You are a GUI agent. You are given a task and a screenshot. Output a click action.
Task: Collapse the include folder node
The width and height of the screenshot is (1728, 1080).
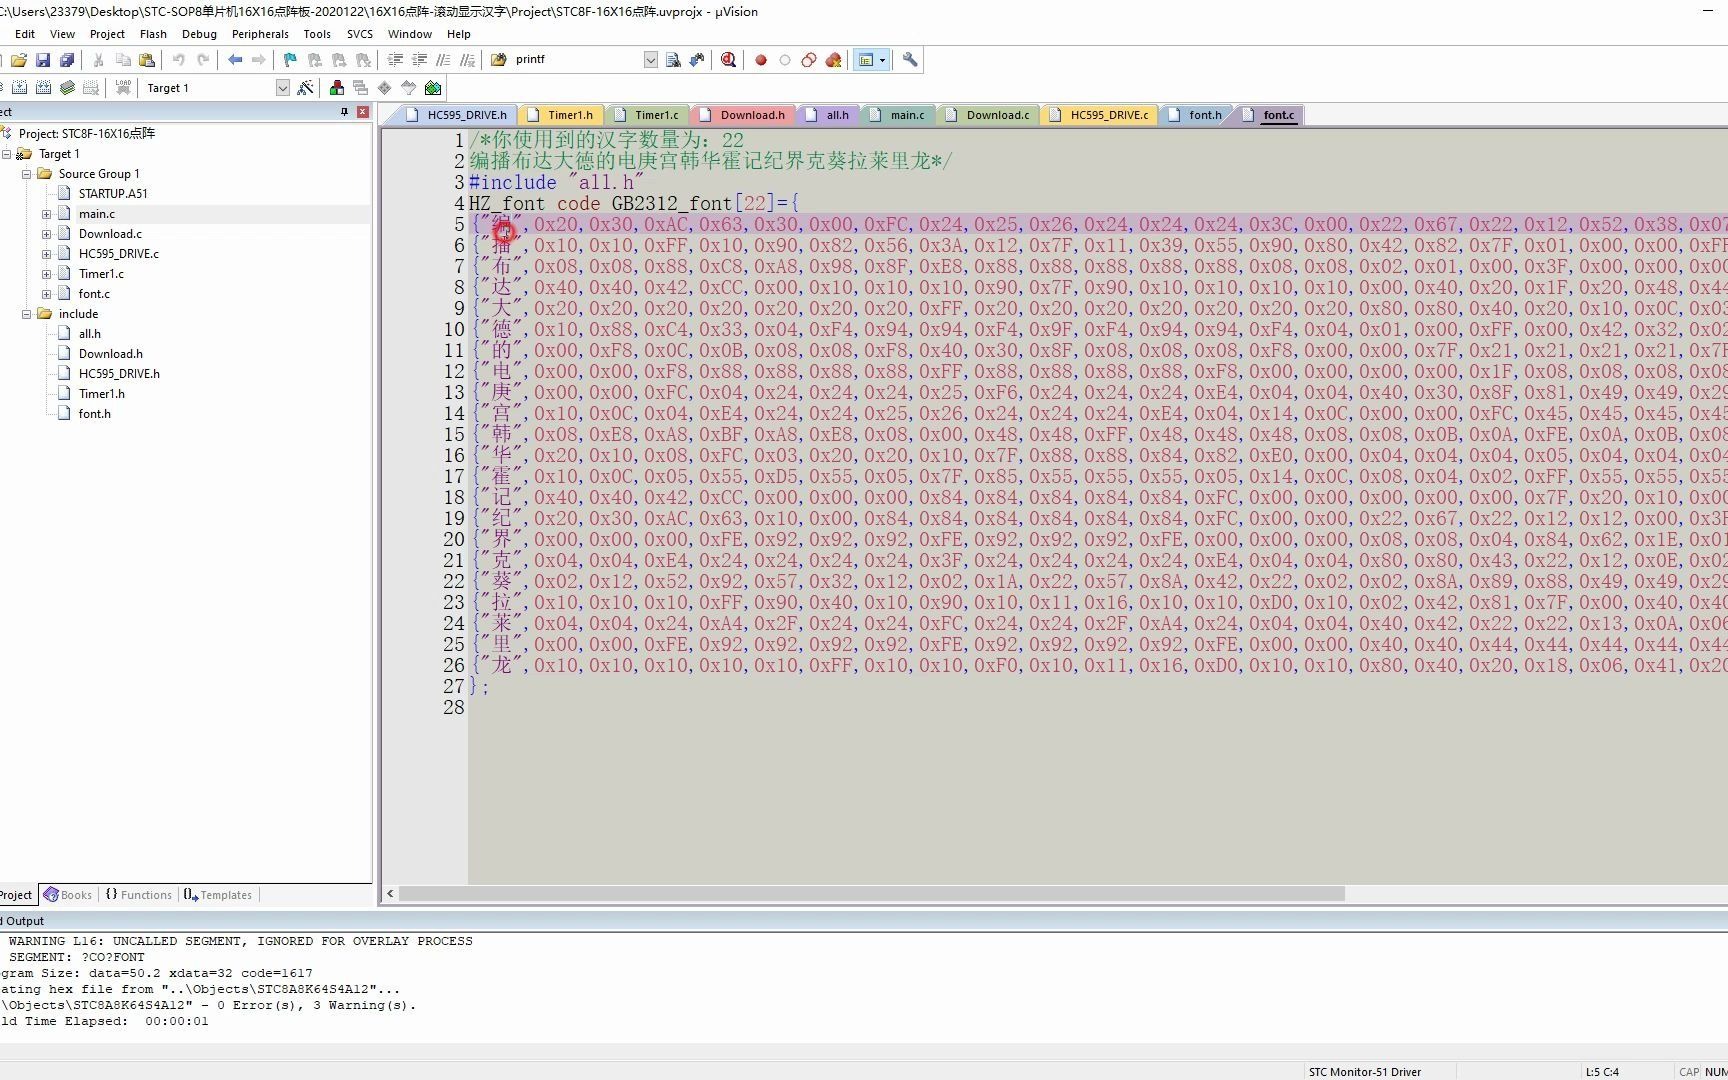pyautogui.click(x=27, y=314)
